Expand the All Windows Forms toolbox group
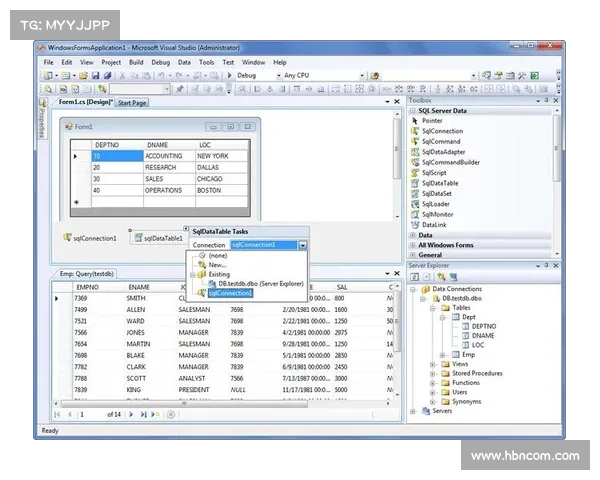Viewport: 600px width, 480px height. [x=413, y=245]
